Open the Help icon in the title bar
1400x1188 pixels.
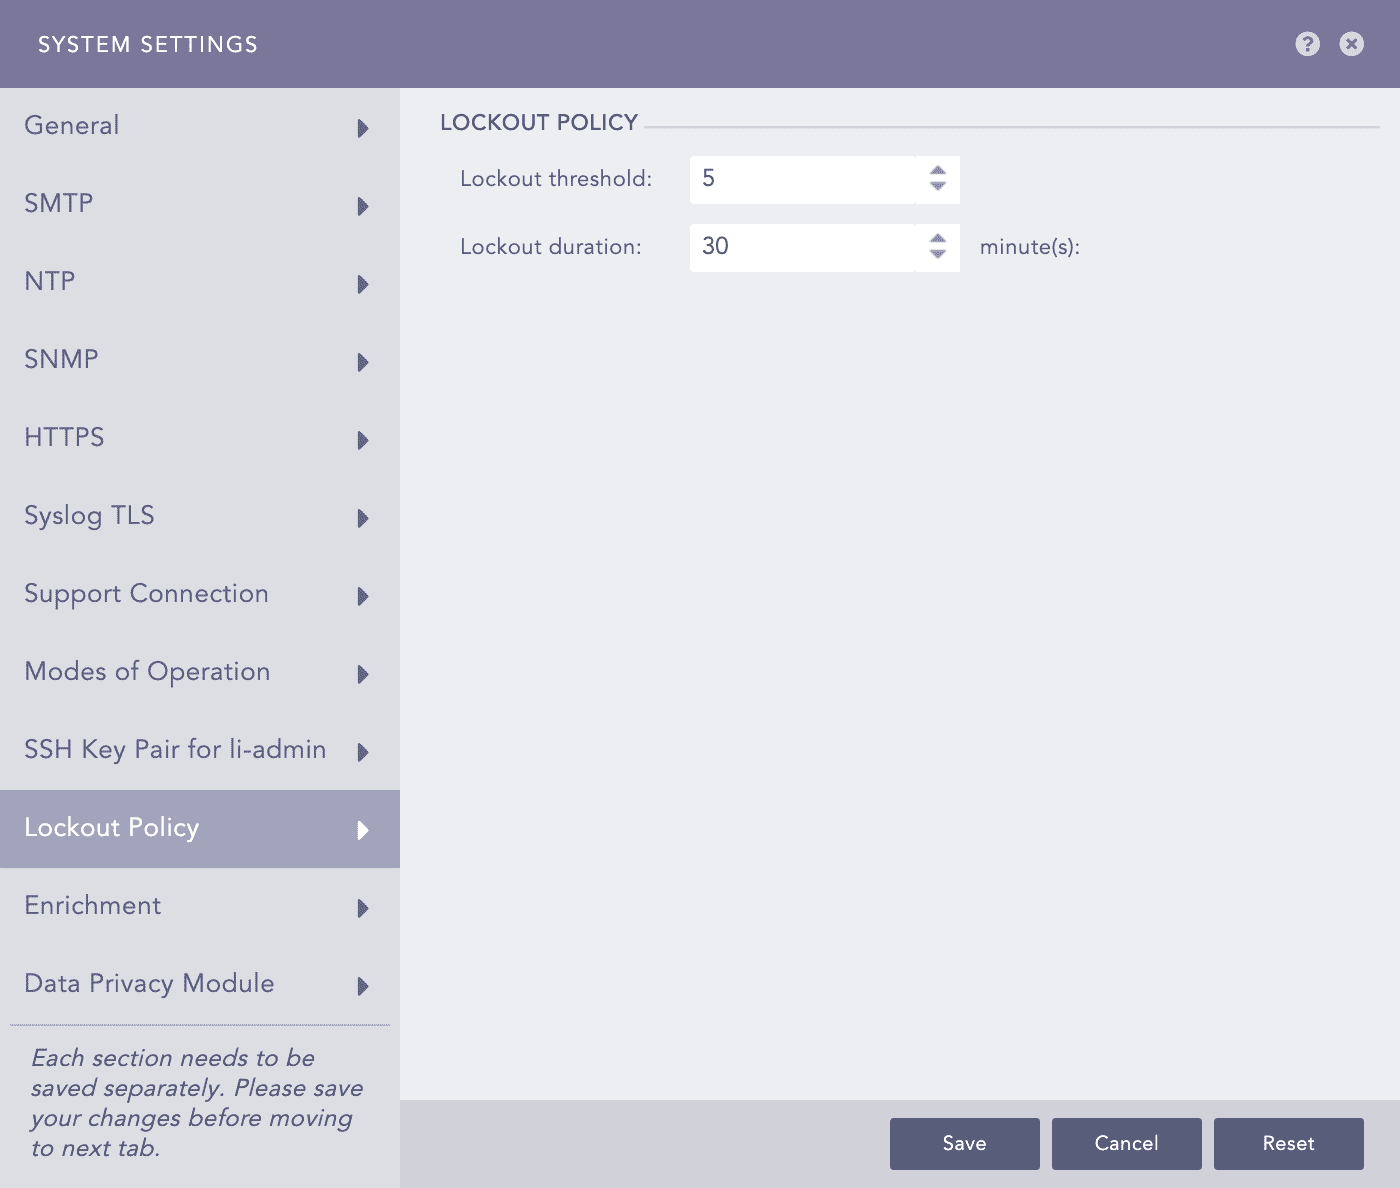[x=1307, y=44]
